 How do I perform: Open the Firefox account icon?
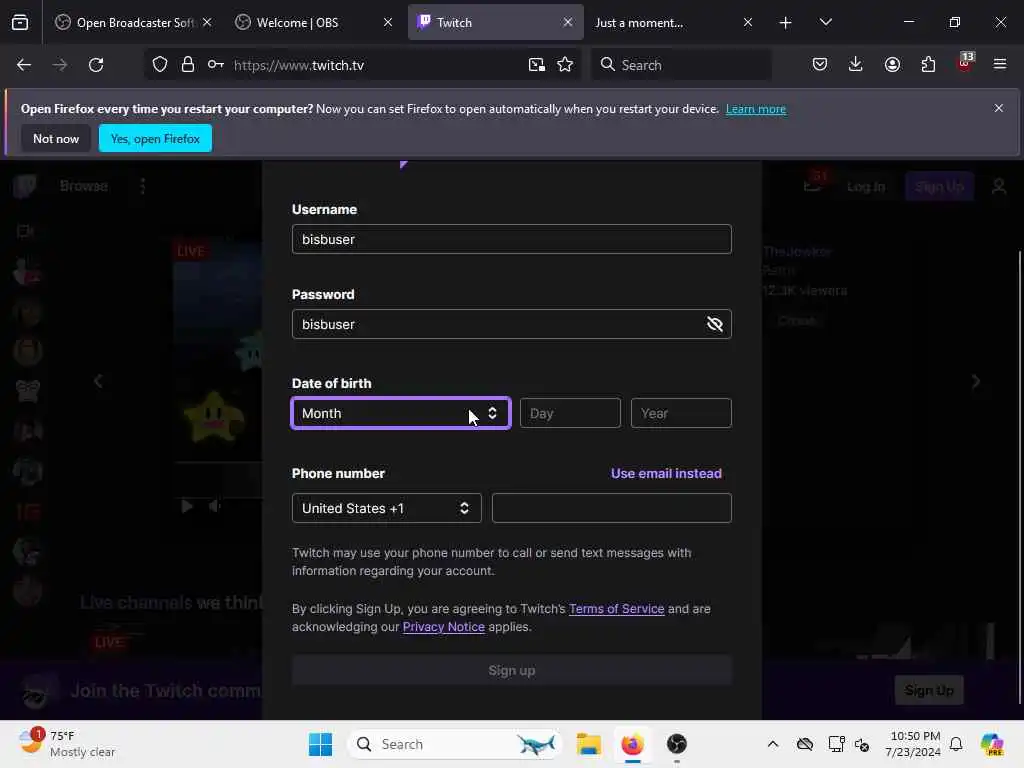[x=892, y=64]
